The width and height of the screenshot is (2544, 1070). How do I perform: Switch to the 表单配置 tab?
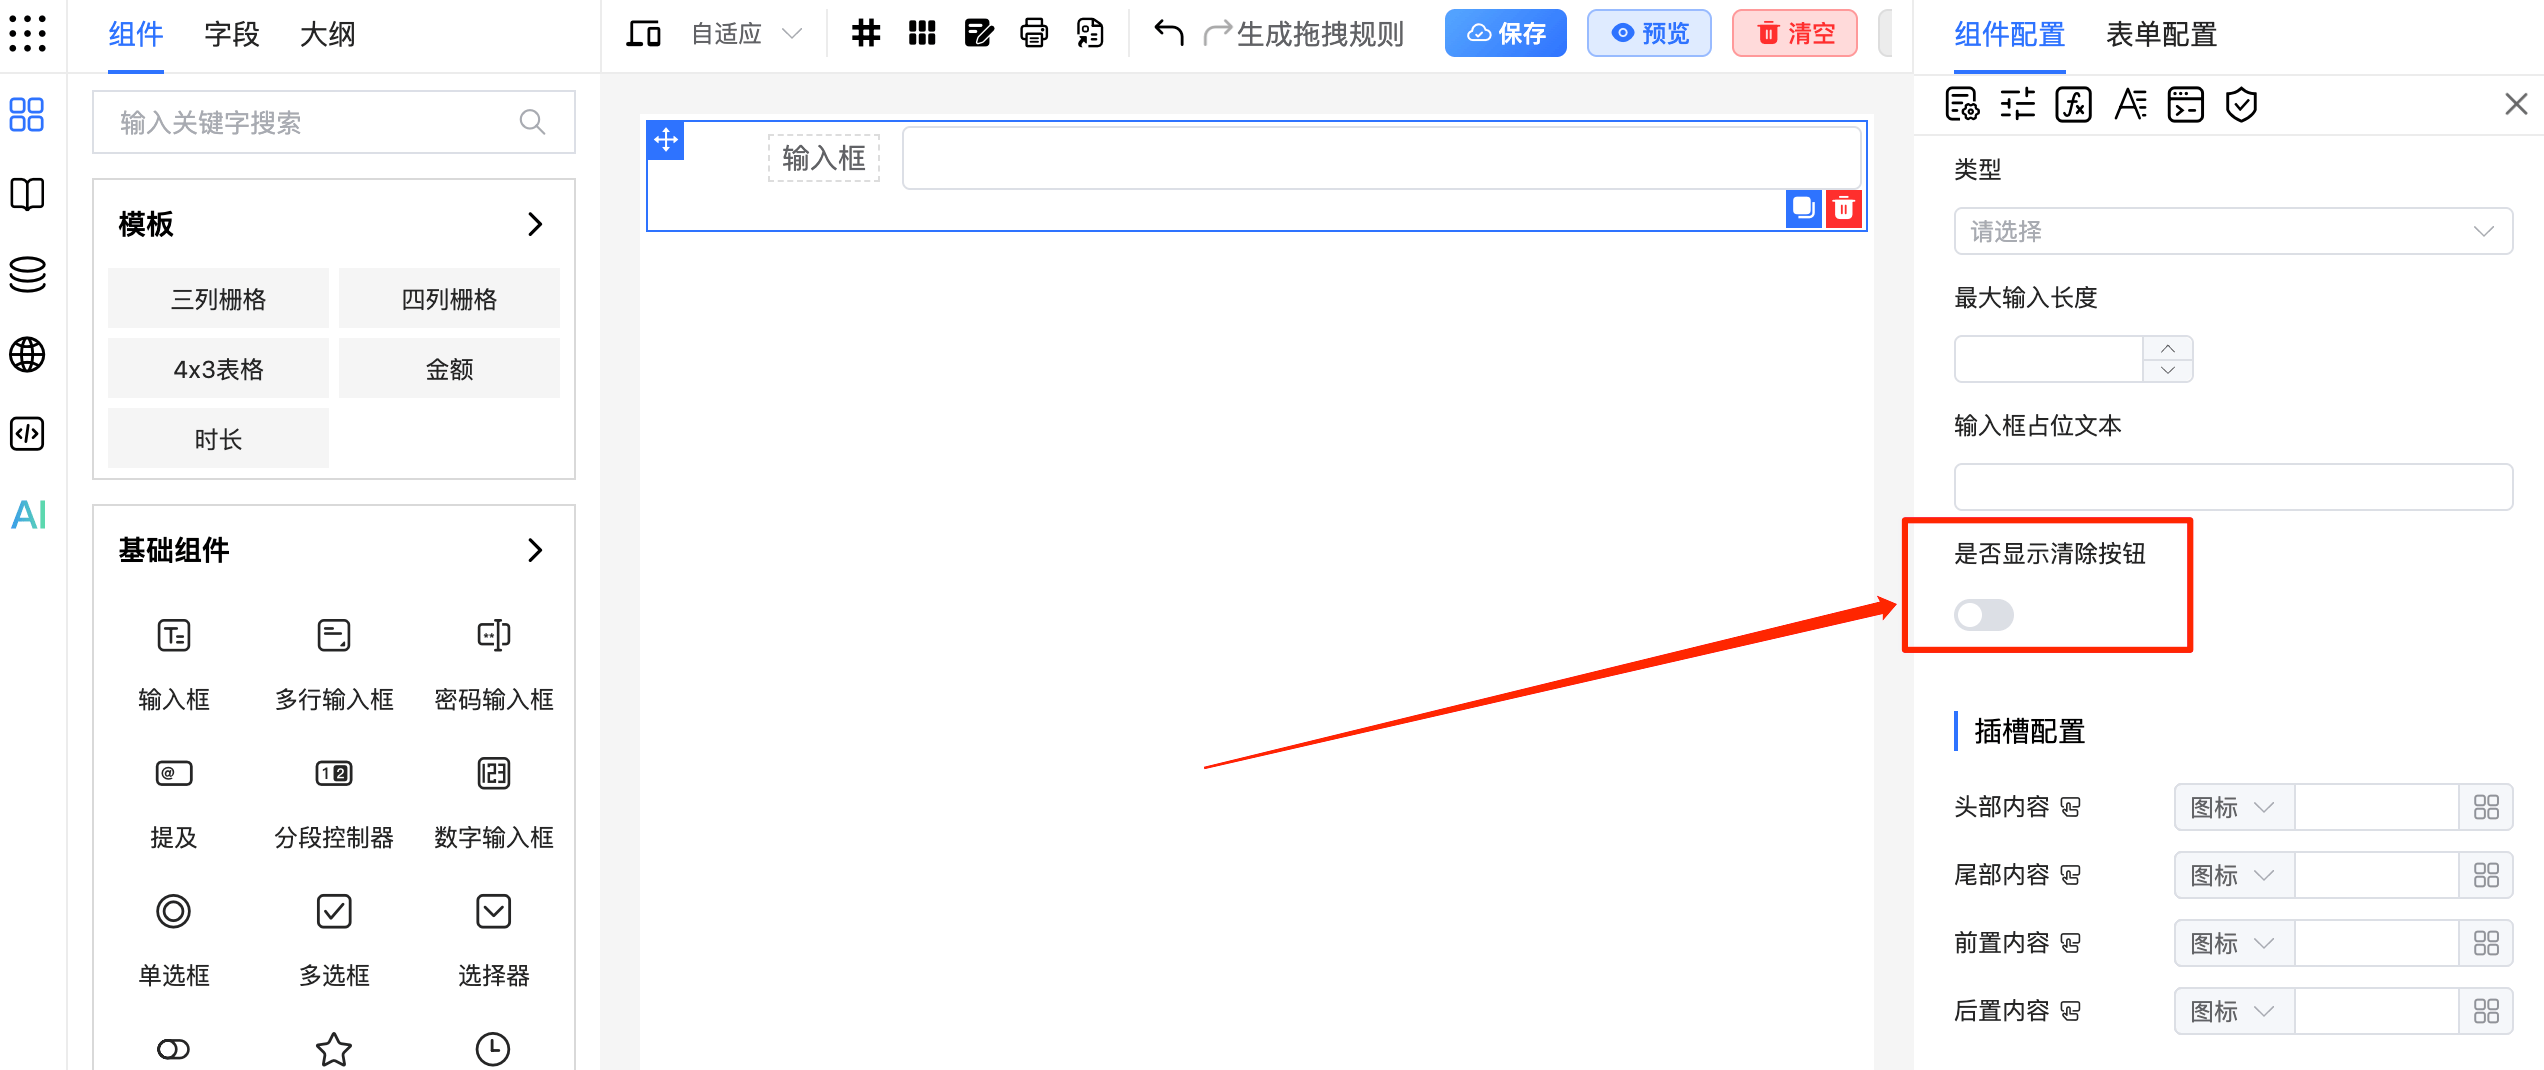[x=2161, y=34]
